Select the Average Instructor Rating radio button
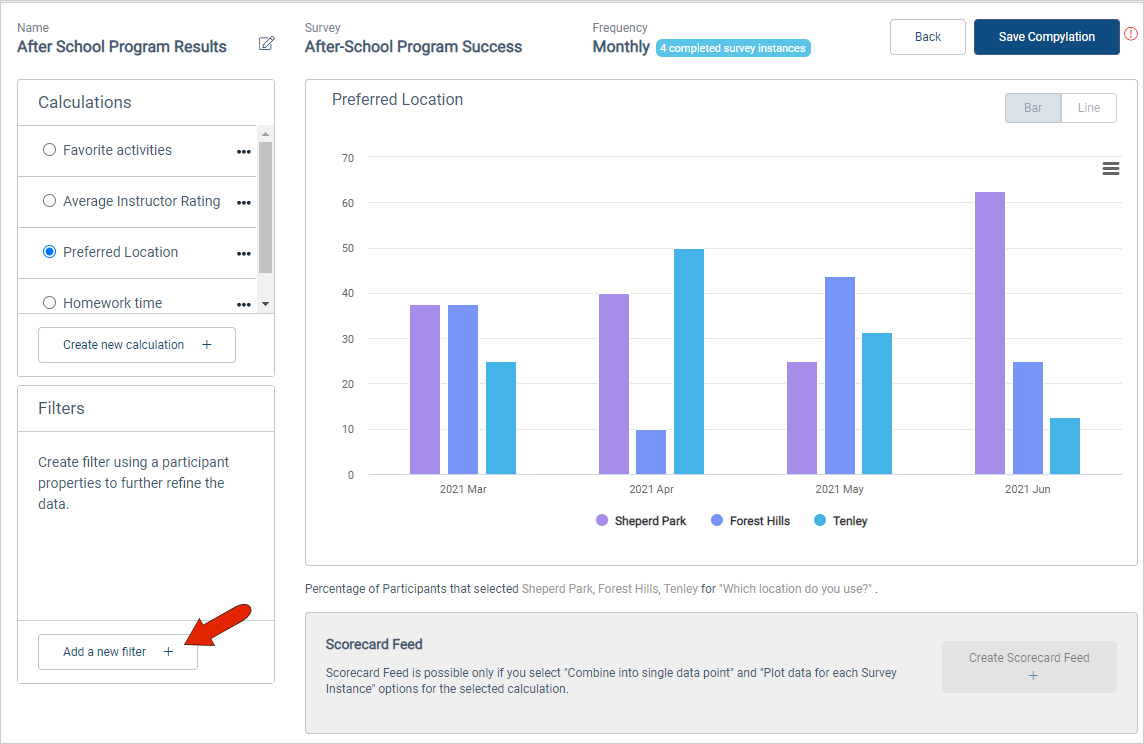Screen dimensions: 1144x744 [x=49, y=201]
